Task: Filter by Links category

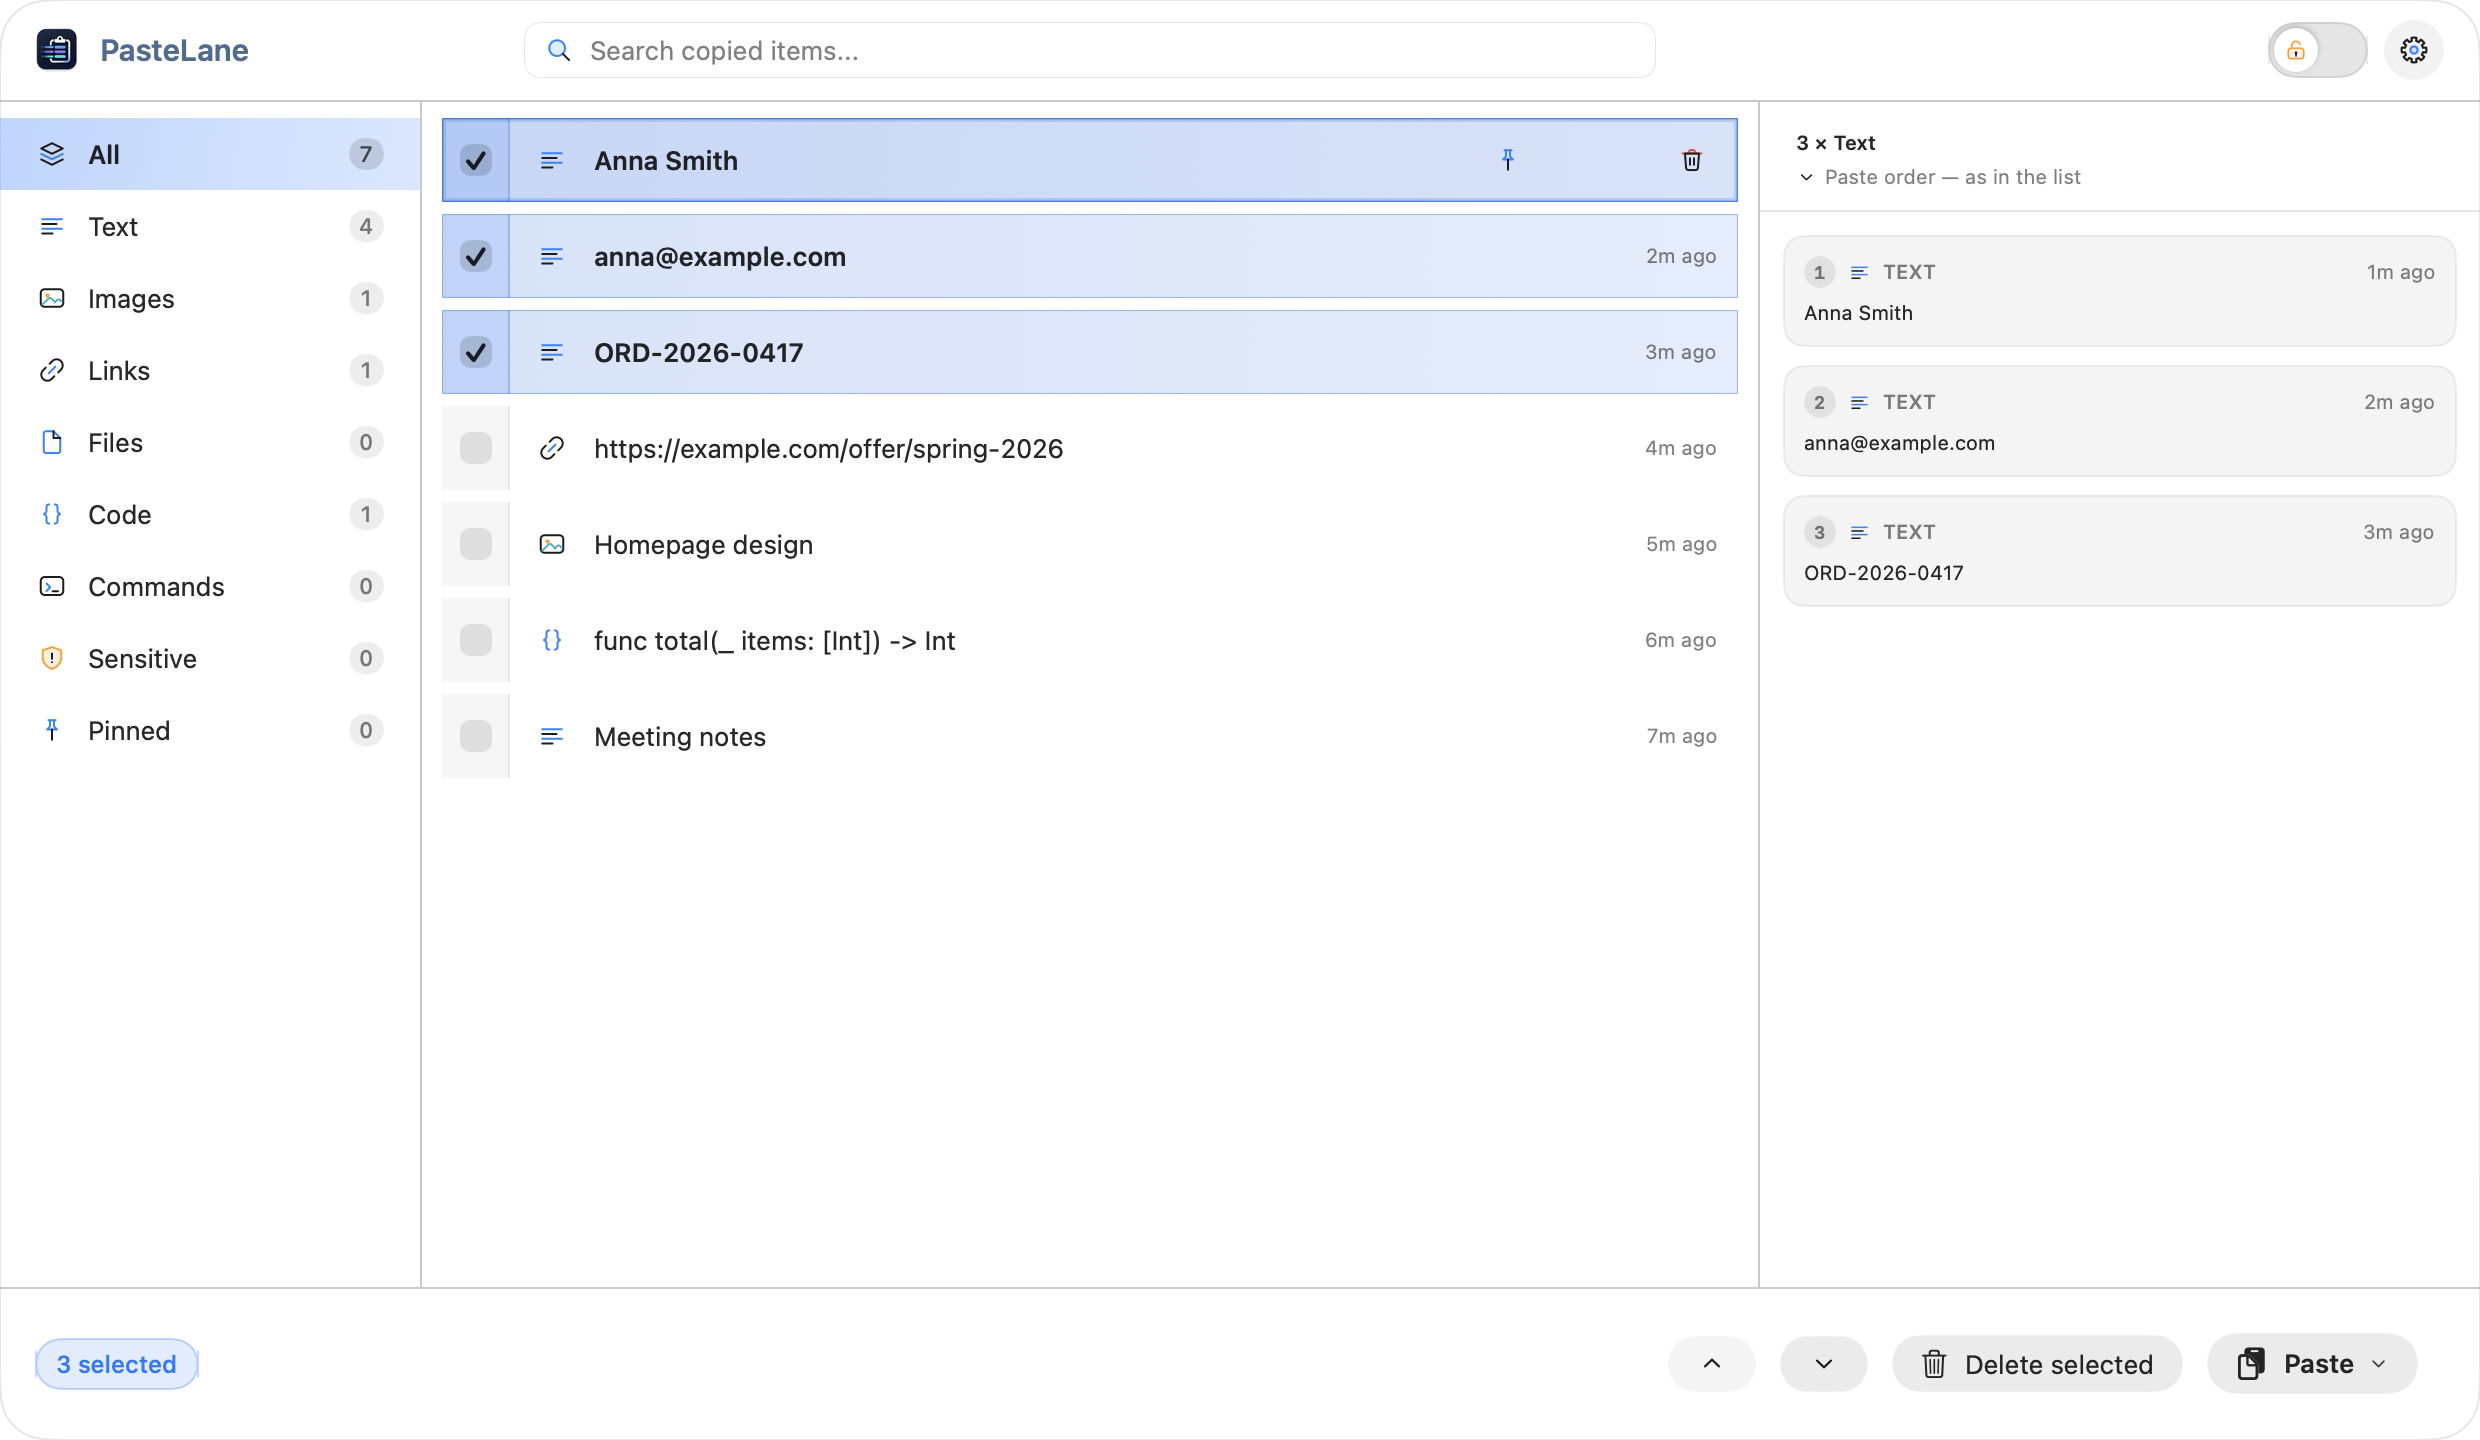Action: click(210, 370)
